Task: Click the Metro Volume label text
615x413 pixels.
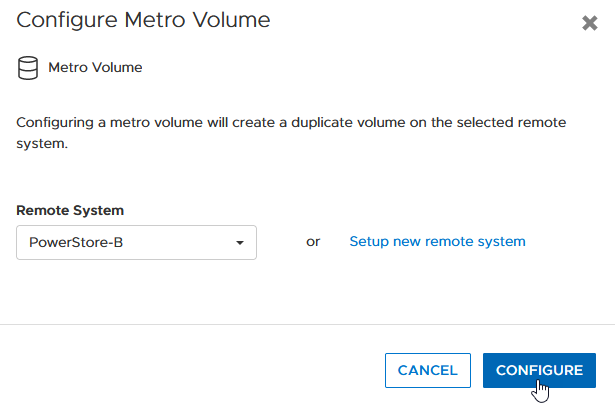Action: 95,68
